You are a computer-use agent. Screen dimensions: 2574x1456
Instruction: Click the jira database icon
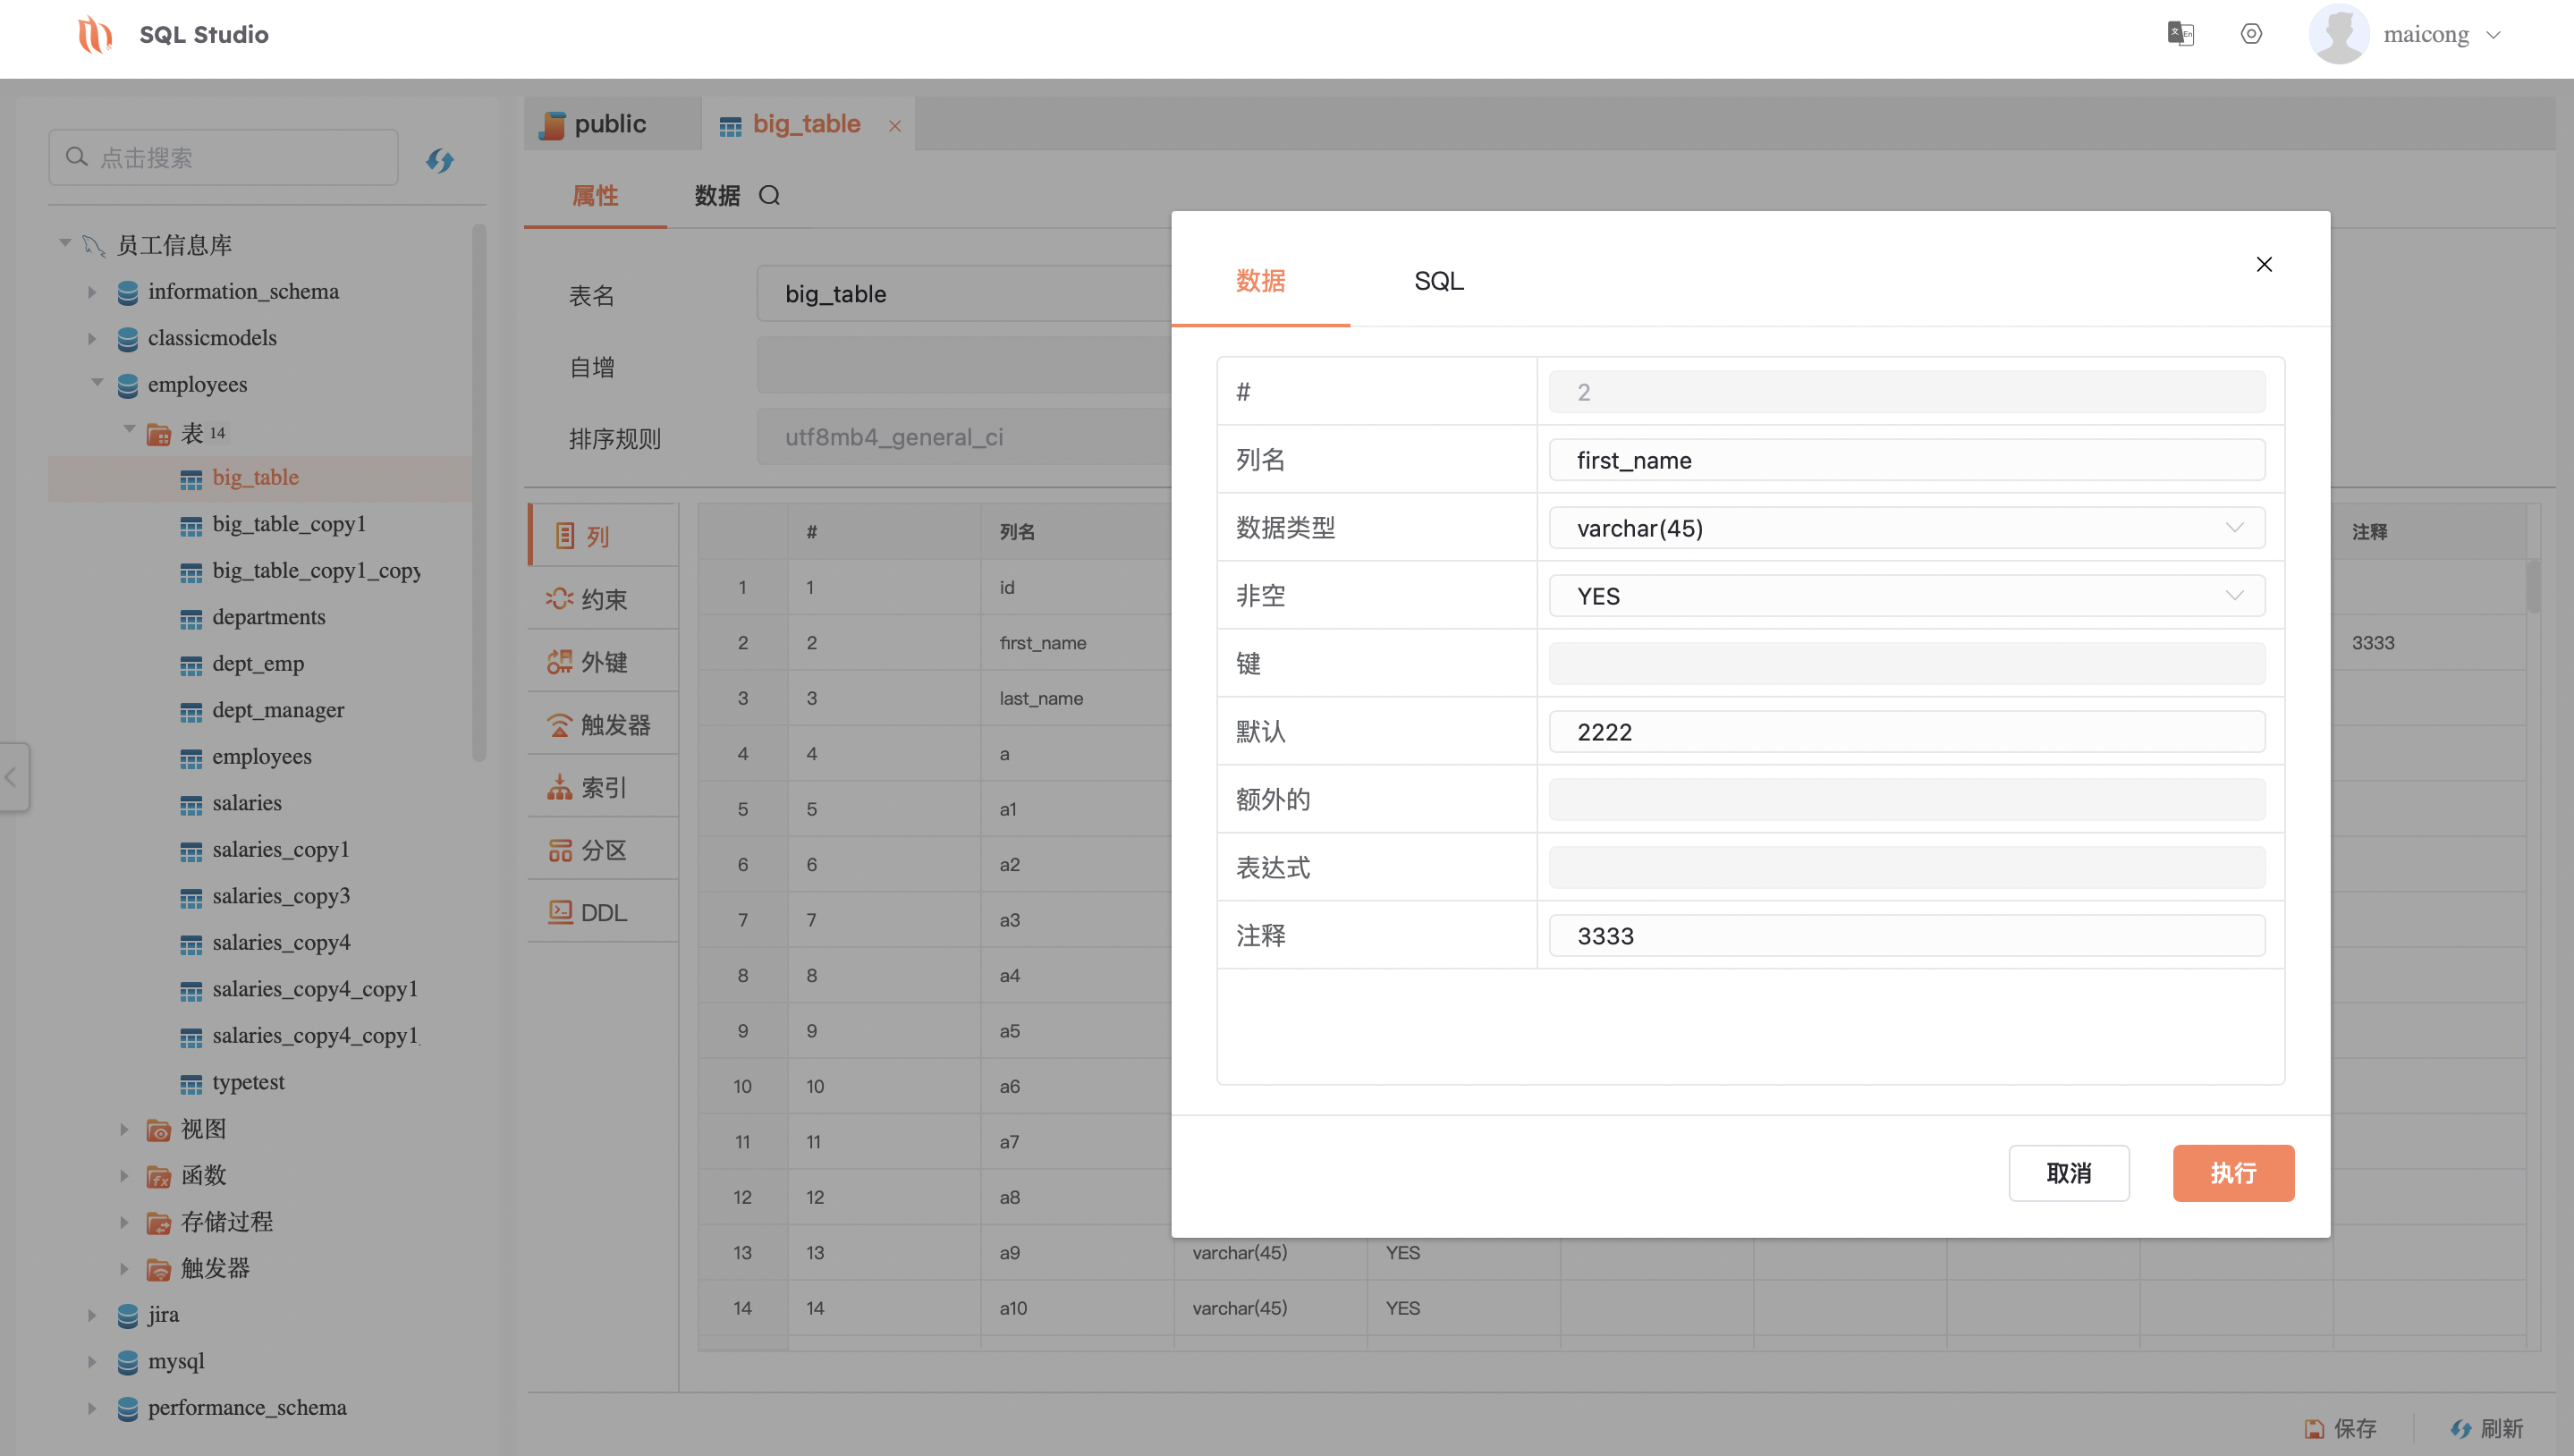coord(128,1316)
